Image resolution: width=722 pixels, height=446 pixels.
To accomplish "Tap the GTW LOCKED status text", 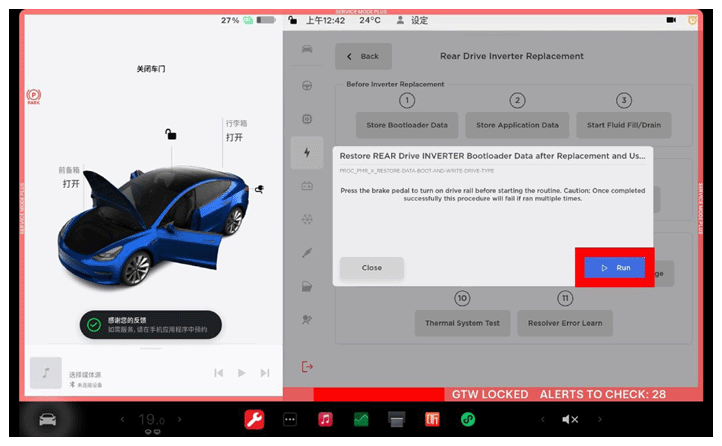I will click(490, 394).
